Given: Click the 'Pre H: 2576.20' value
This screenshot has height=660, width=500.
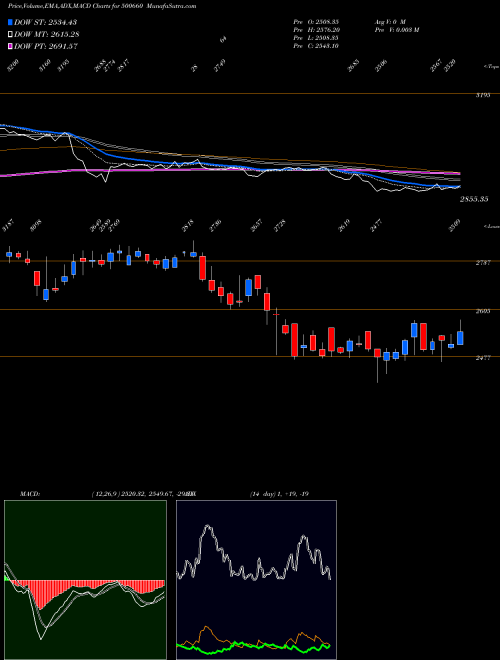Looking at the screenshot, I should coord(317,30).
